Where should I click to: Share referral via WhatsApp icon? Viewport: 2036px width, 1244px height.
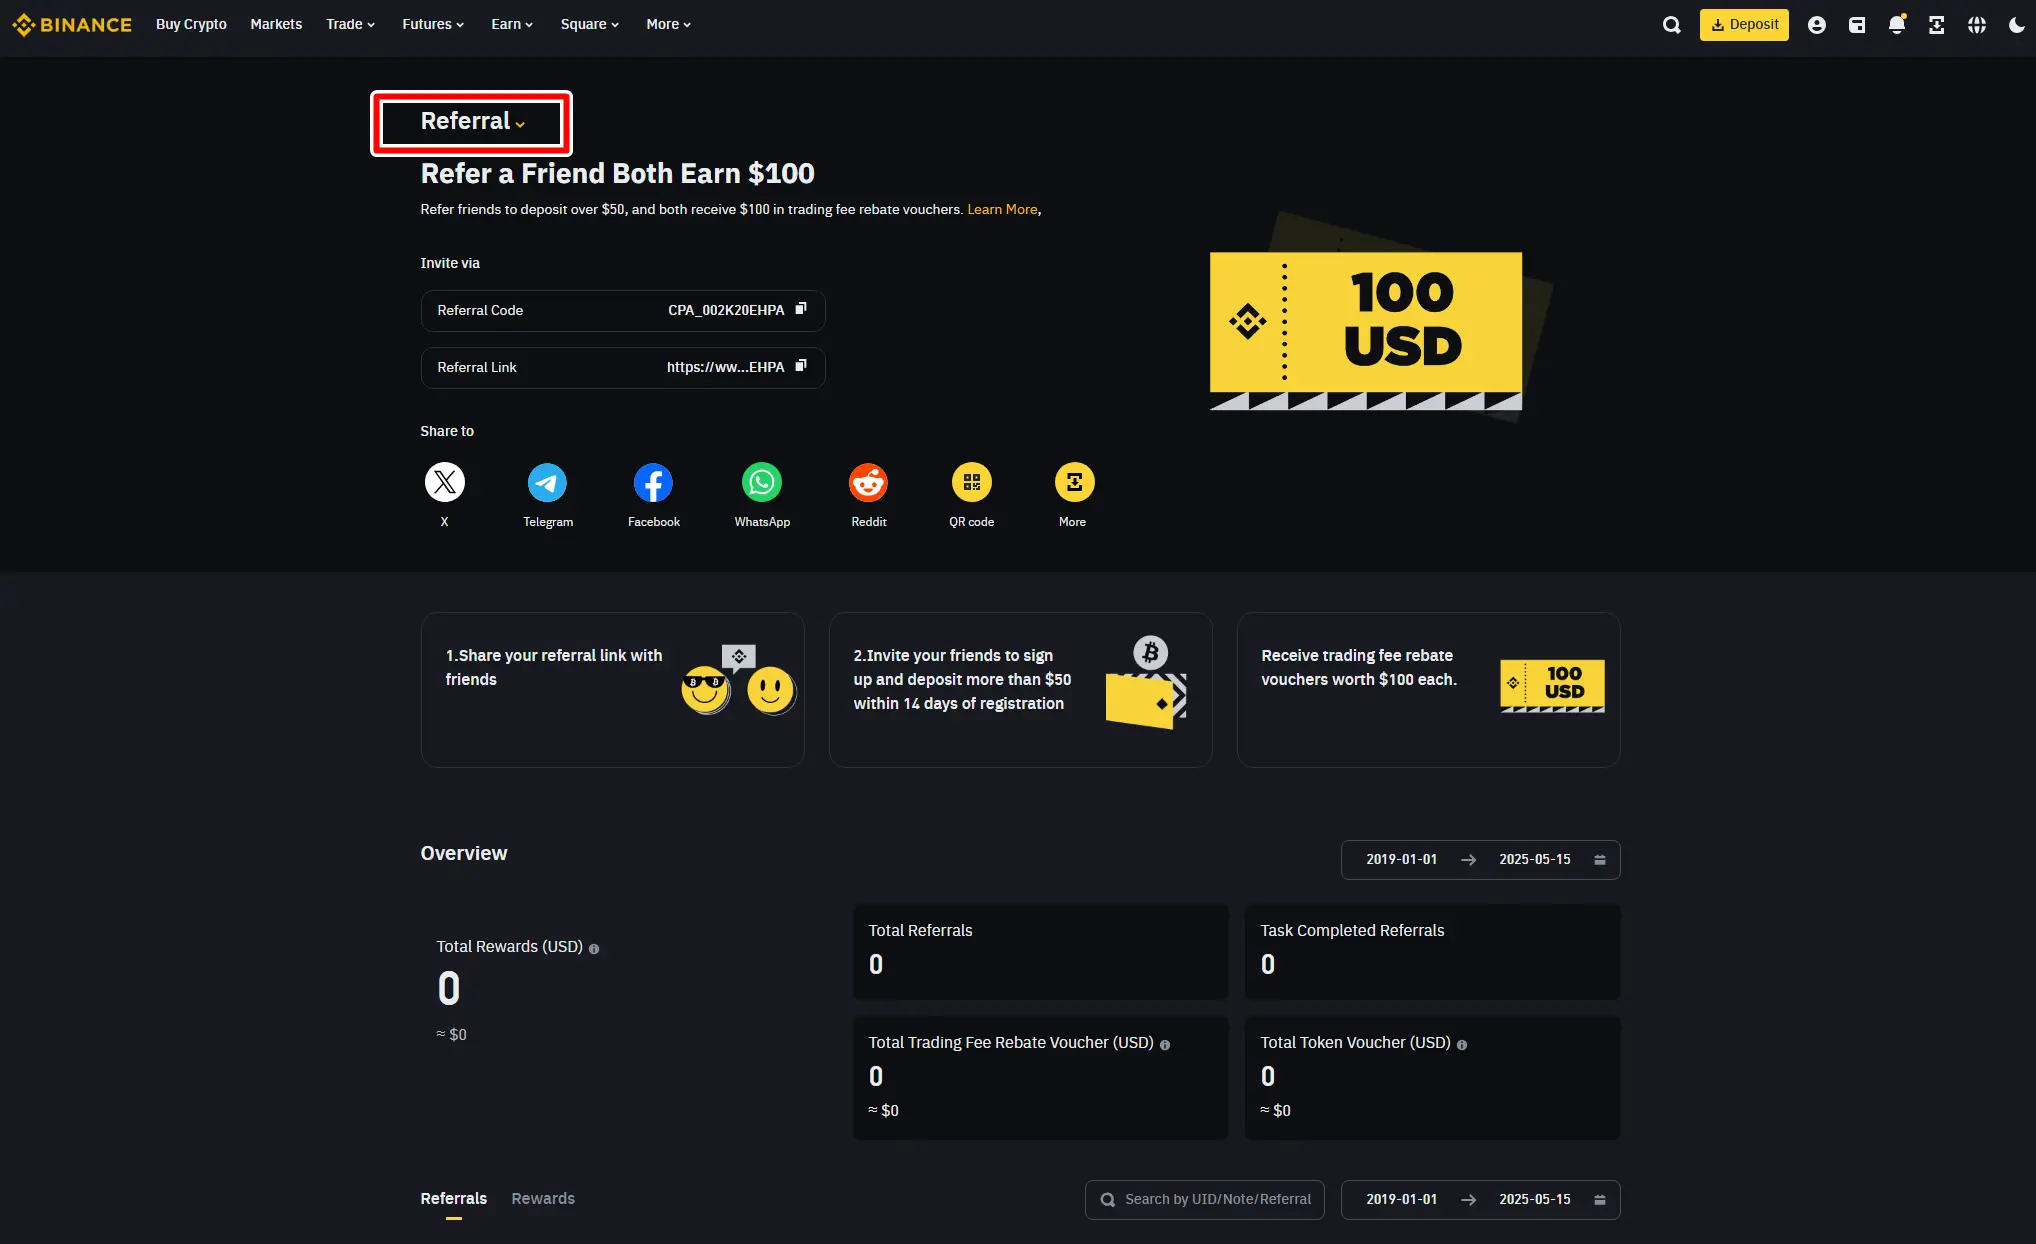pos(762,483)
